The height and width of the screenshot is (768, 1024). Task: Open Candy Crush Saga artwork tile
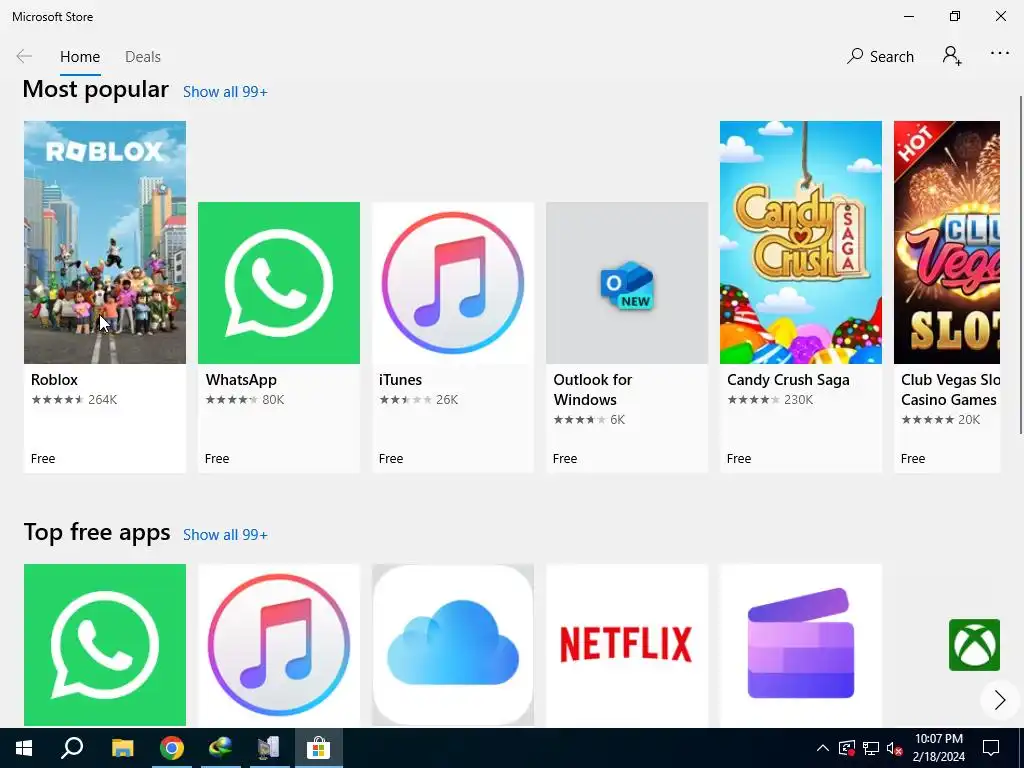[801, 242]
